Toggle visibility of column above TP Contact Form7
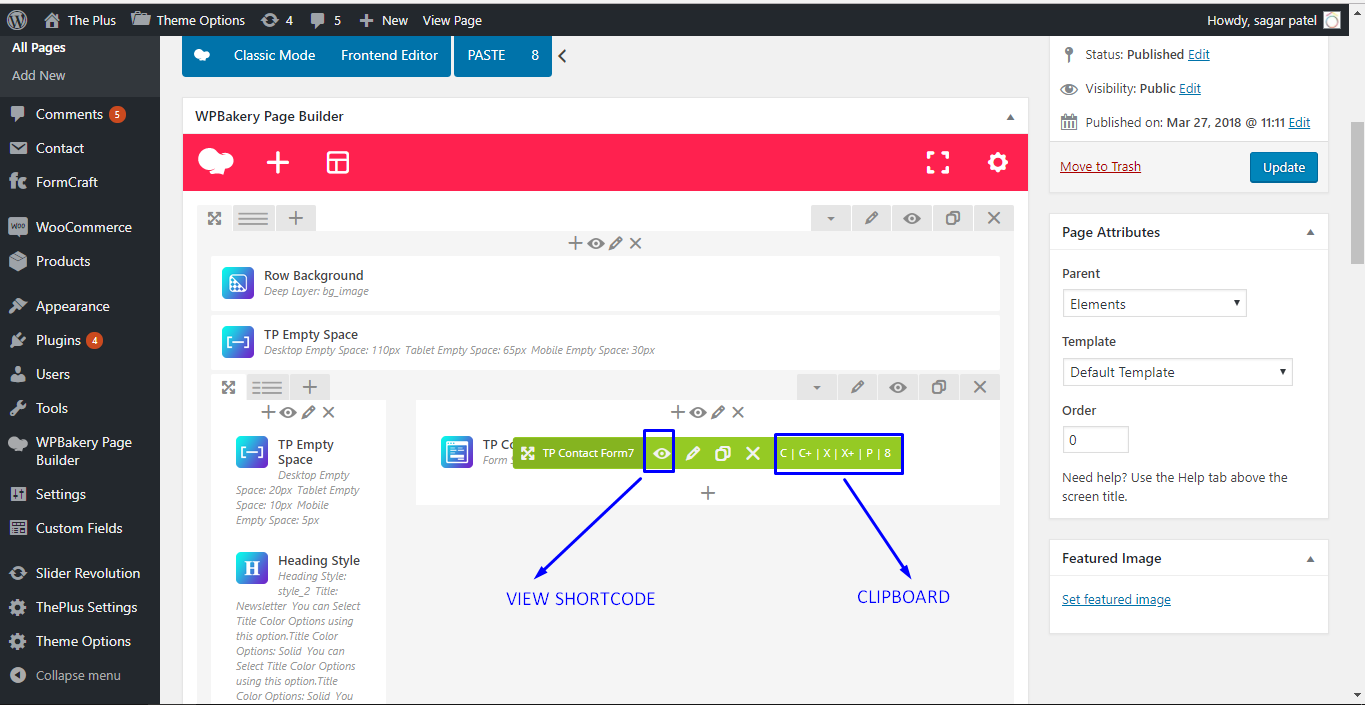This screenshot has height=705, width=1365. click(698, 412)
